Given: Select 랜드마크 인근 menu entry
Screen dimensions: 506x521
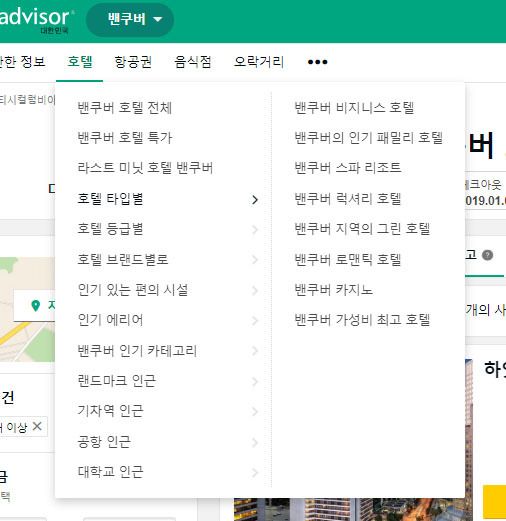Looking at the screenshot, I should pos(116,381).
